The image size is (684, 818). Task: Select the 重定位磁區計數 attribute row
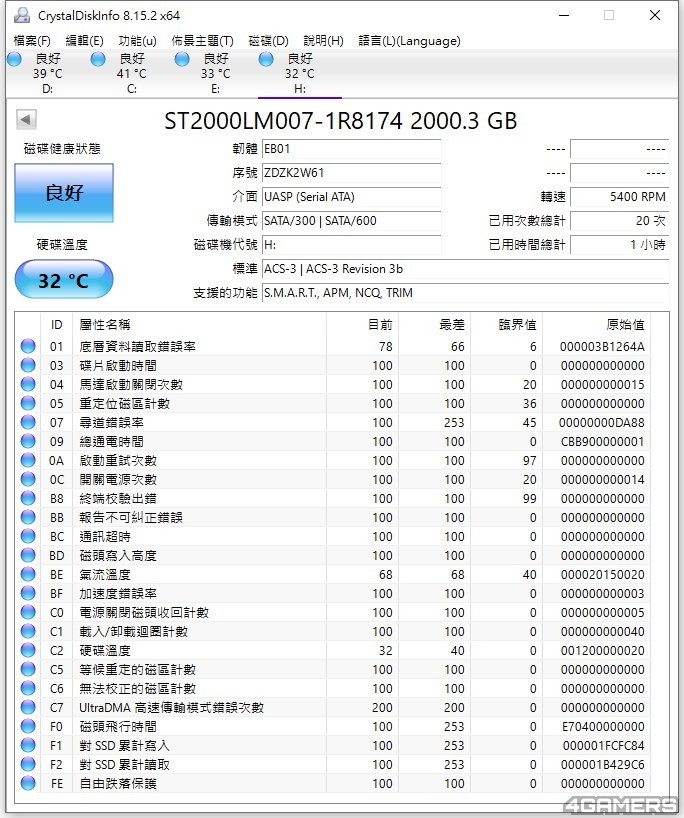(x=334, y=403)
